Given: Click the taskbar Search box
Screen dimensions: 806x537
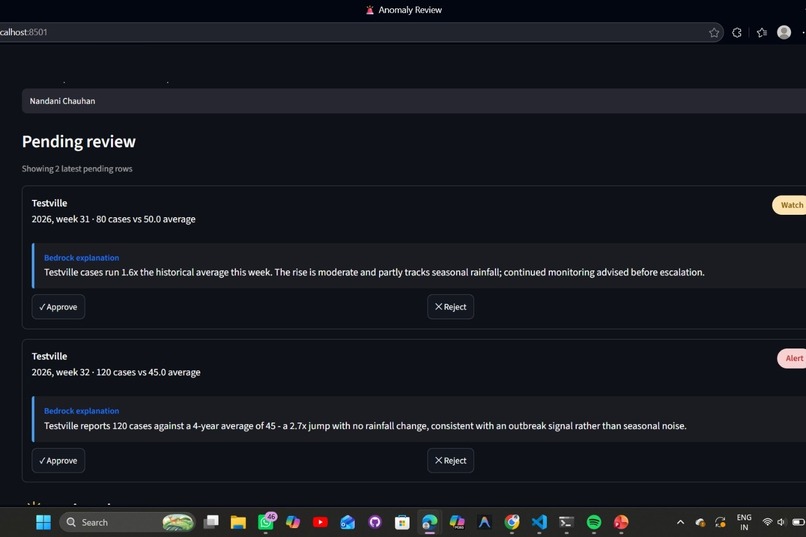Looking at the screenshot, I should [x=128, y=522].
